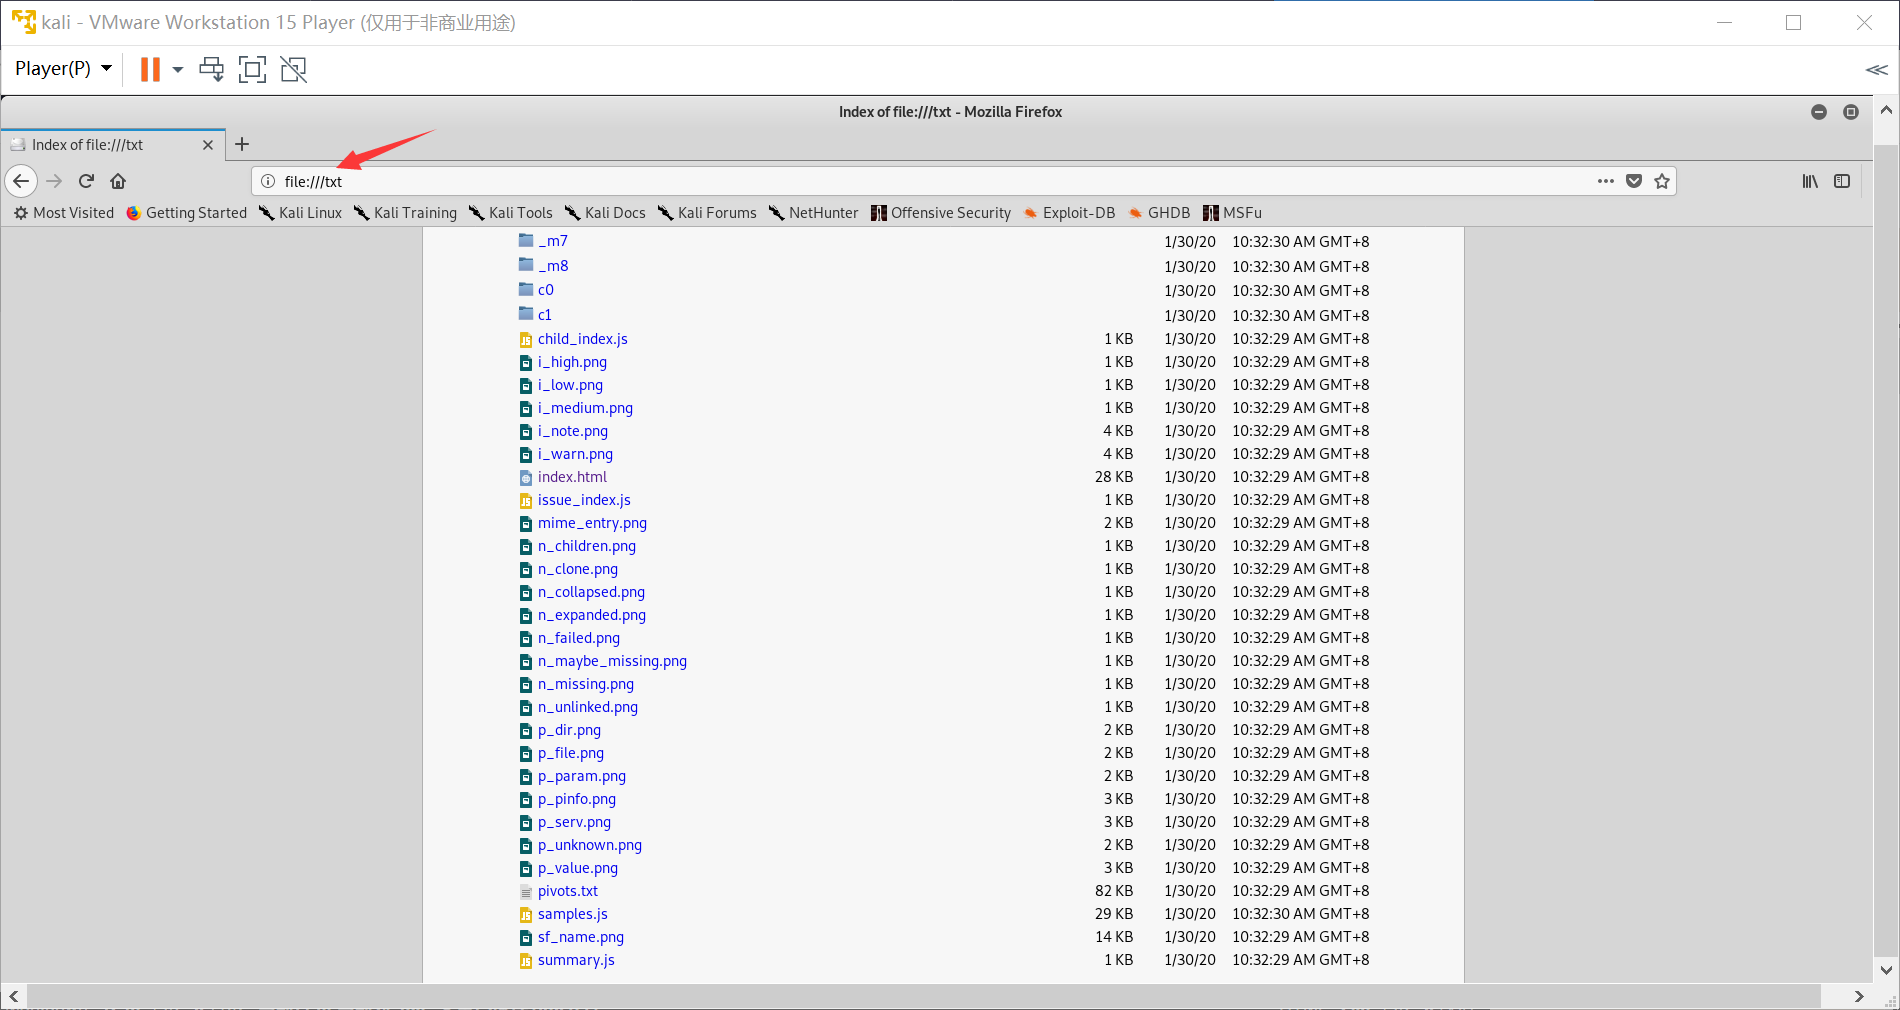Open the Kali Linux bookmark
The width and height of the screenshot is (1900, 1010).
300,213
